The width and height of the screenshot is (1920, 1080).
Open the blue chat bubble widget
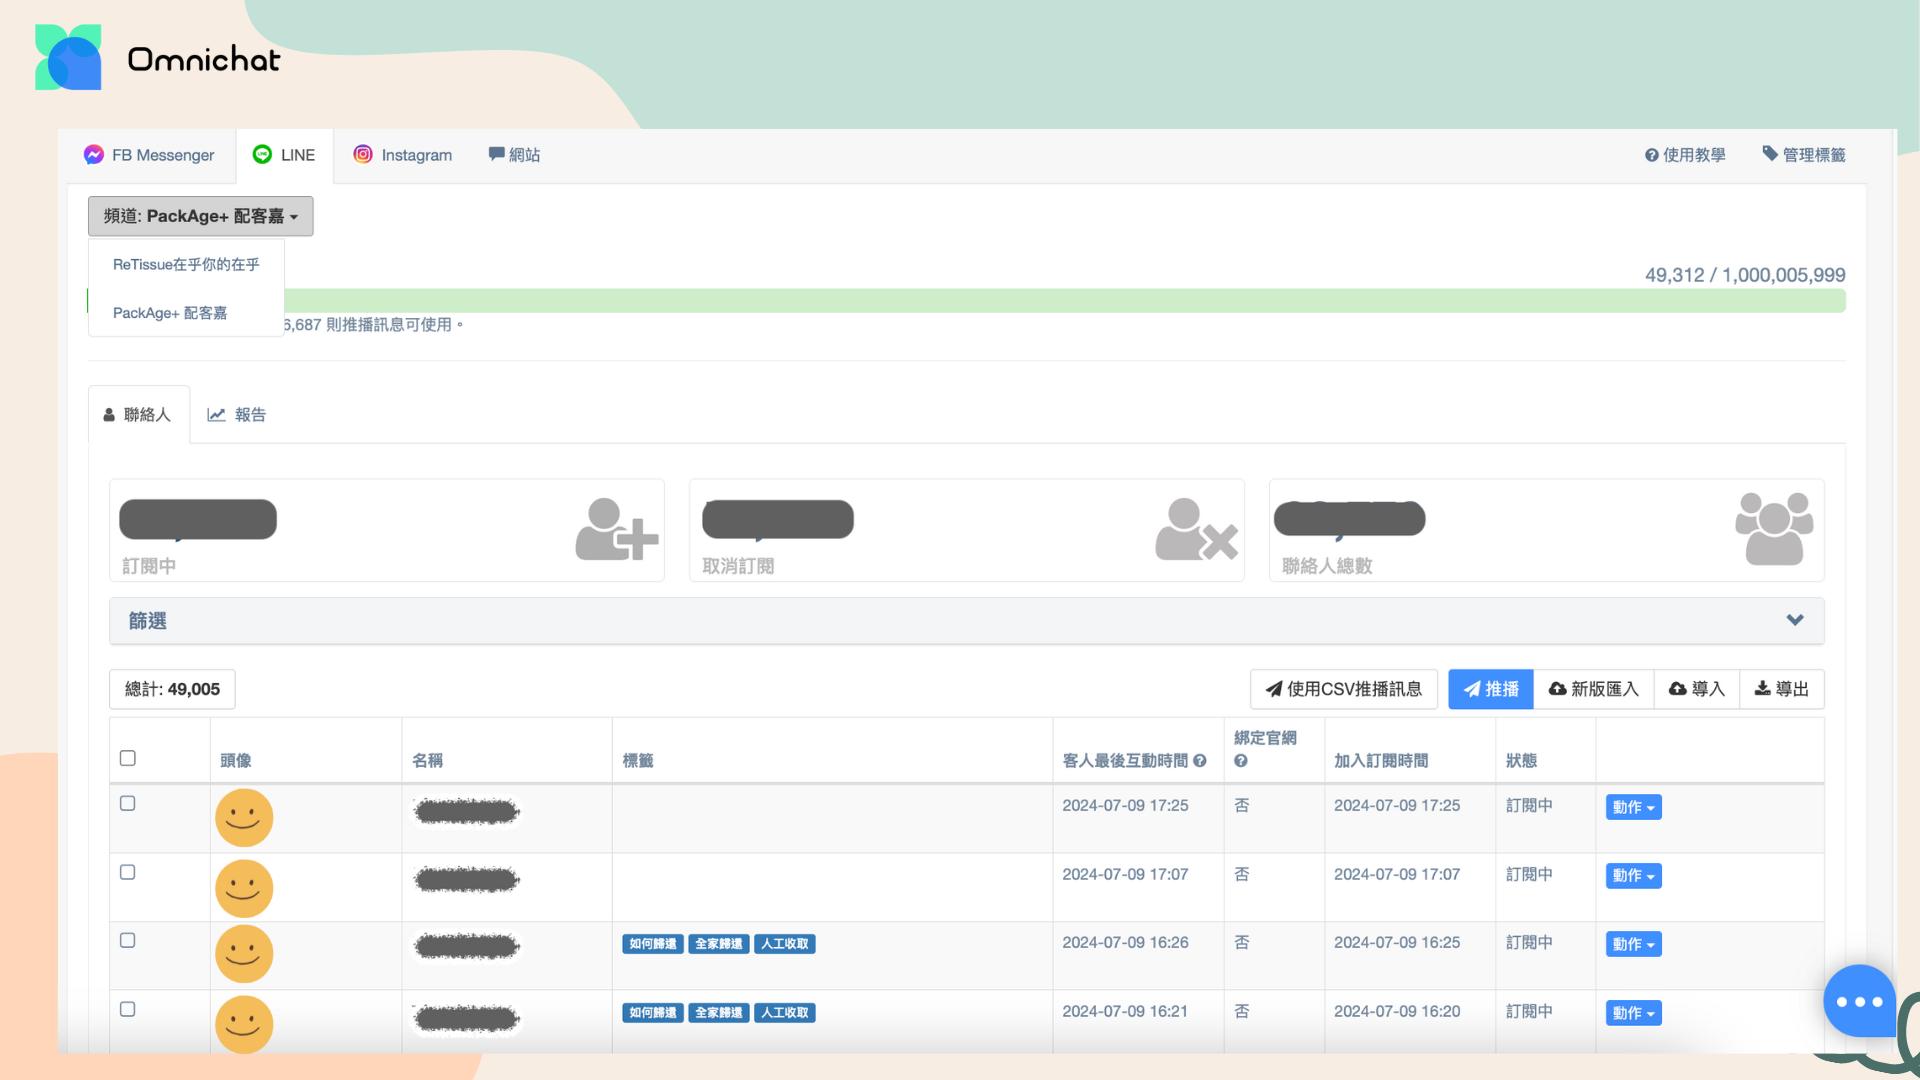coord(1859,1001)
